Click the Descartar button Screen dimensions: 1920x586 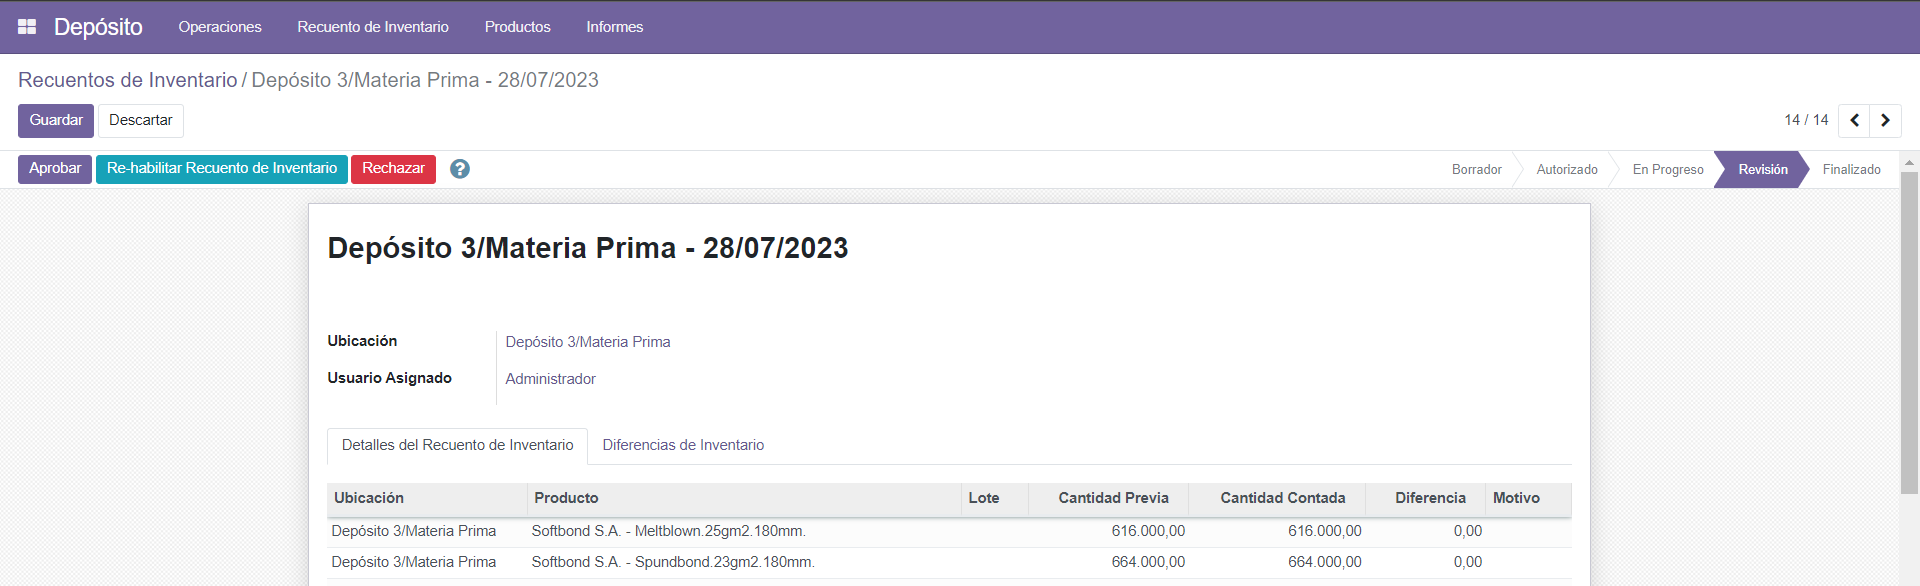point(140,120)
